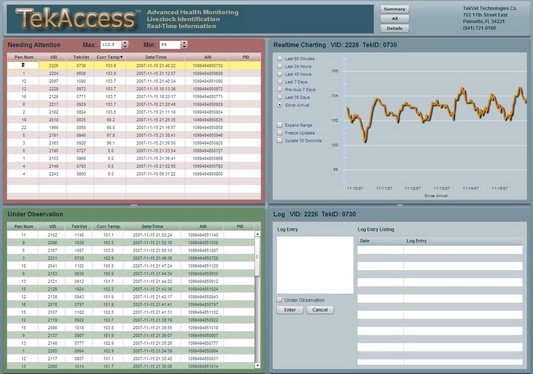Viewport: 533px width, 374px height.
Task: Toggle the Freeze Updates checkbox
Action: 280,133
